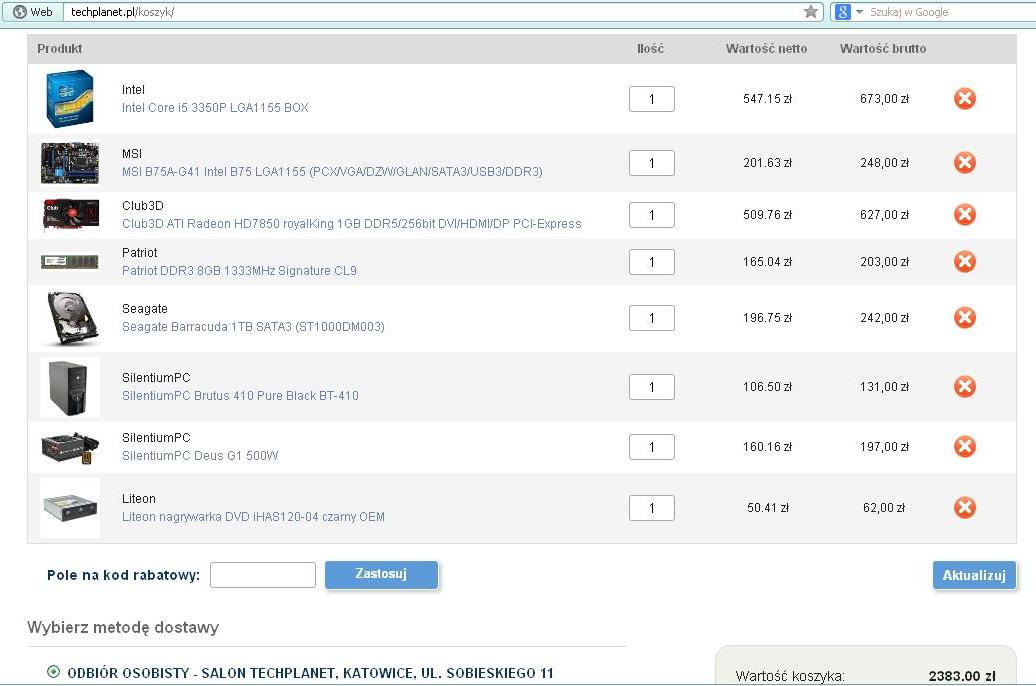Click the 627,00 zł gross price
The height and width of the screenshot is (686, 1036).
pyautogui.click(x=884, y=215)
